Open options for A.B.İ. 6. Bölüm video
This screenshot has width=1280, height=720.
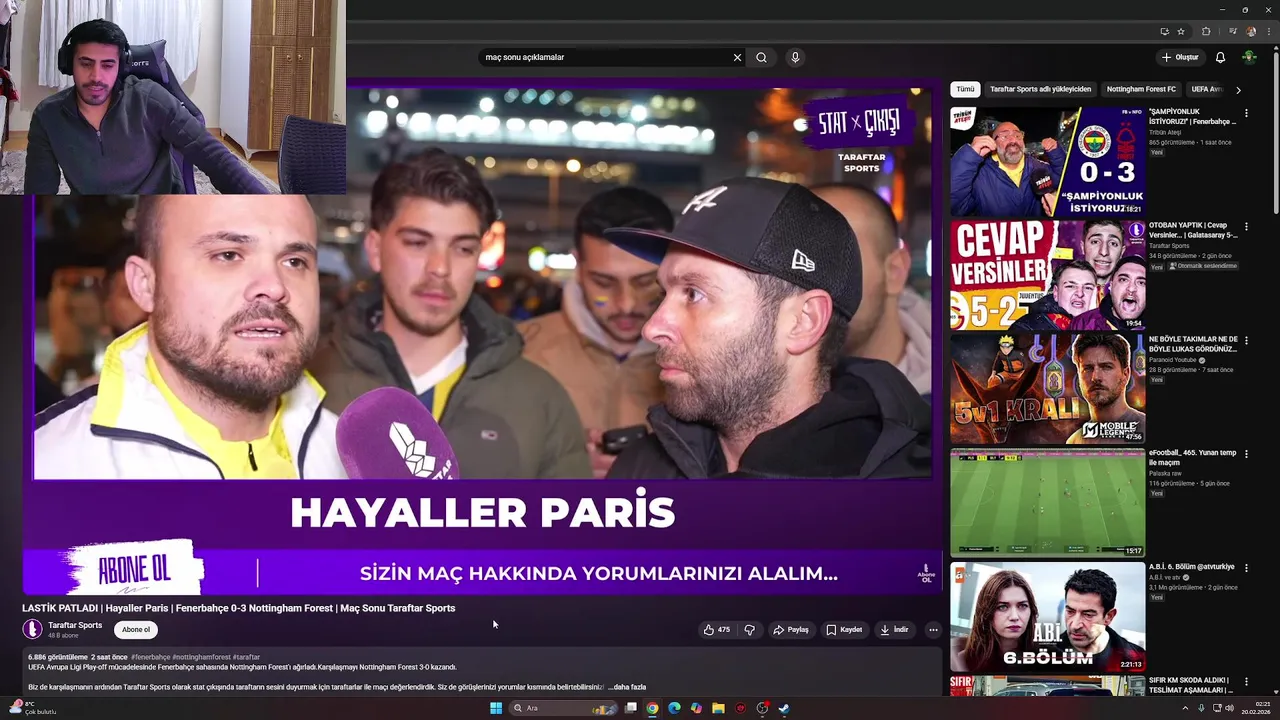[1246, 568]
